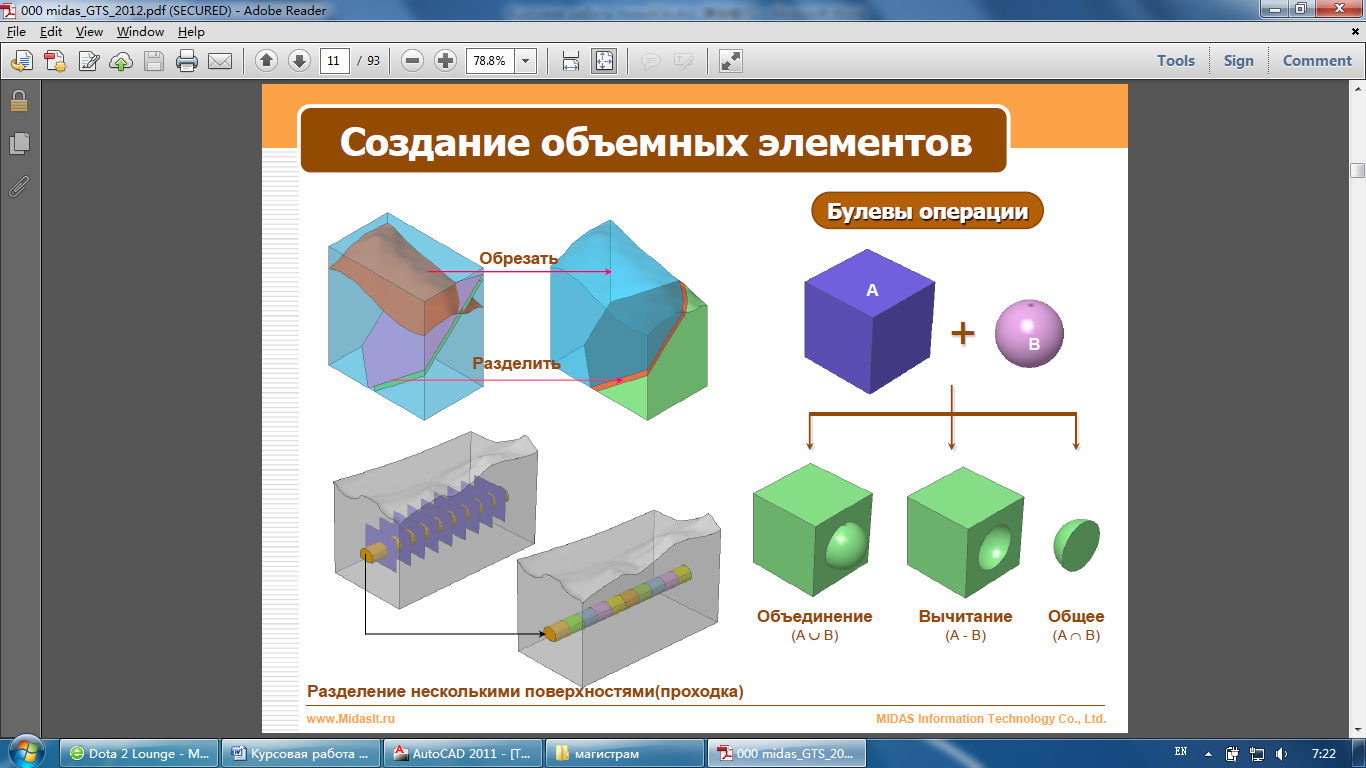
Task: View security settings via padlock icon
Action: click(19, 101)
